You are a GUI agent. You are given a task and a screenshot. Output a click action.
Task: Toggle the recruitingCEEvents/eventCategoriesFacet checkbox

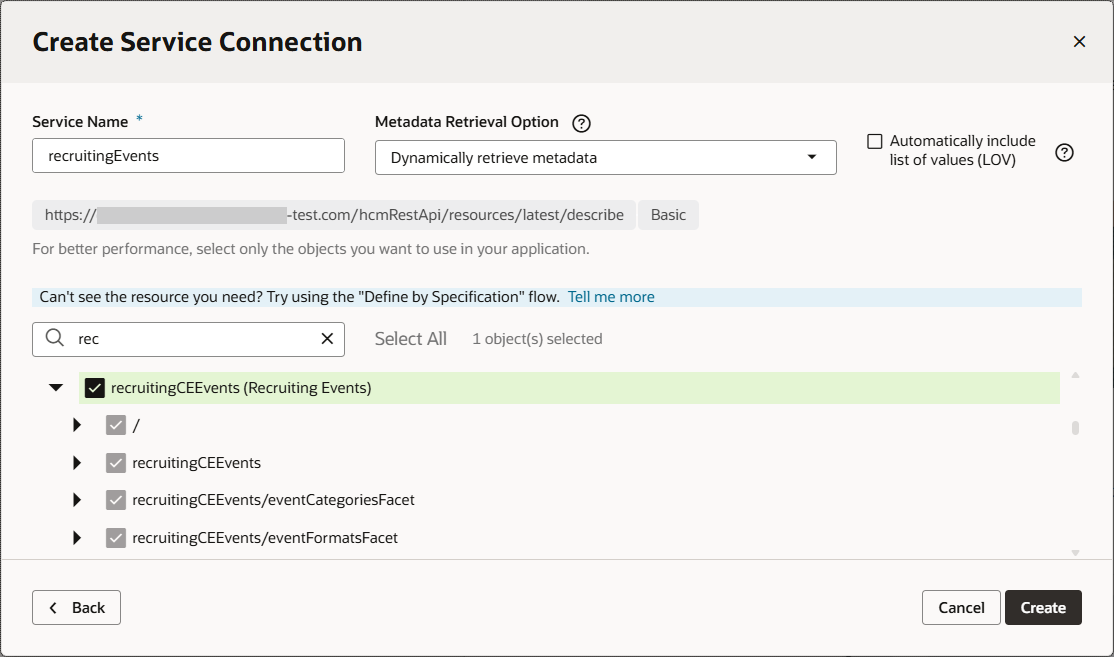pyautogui.click(x=115, y=499)
